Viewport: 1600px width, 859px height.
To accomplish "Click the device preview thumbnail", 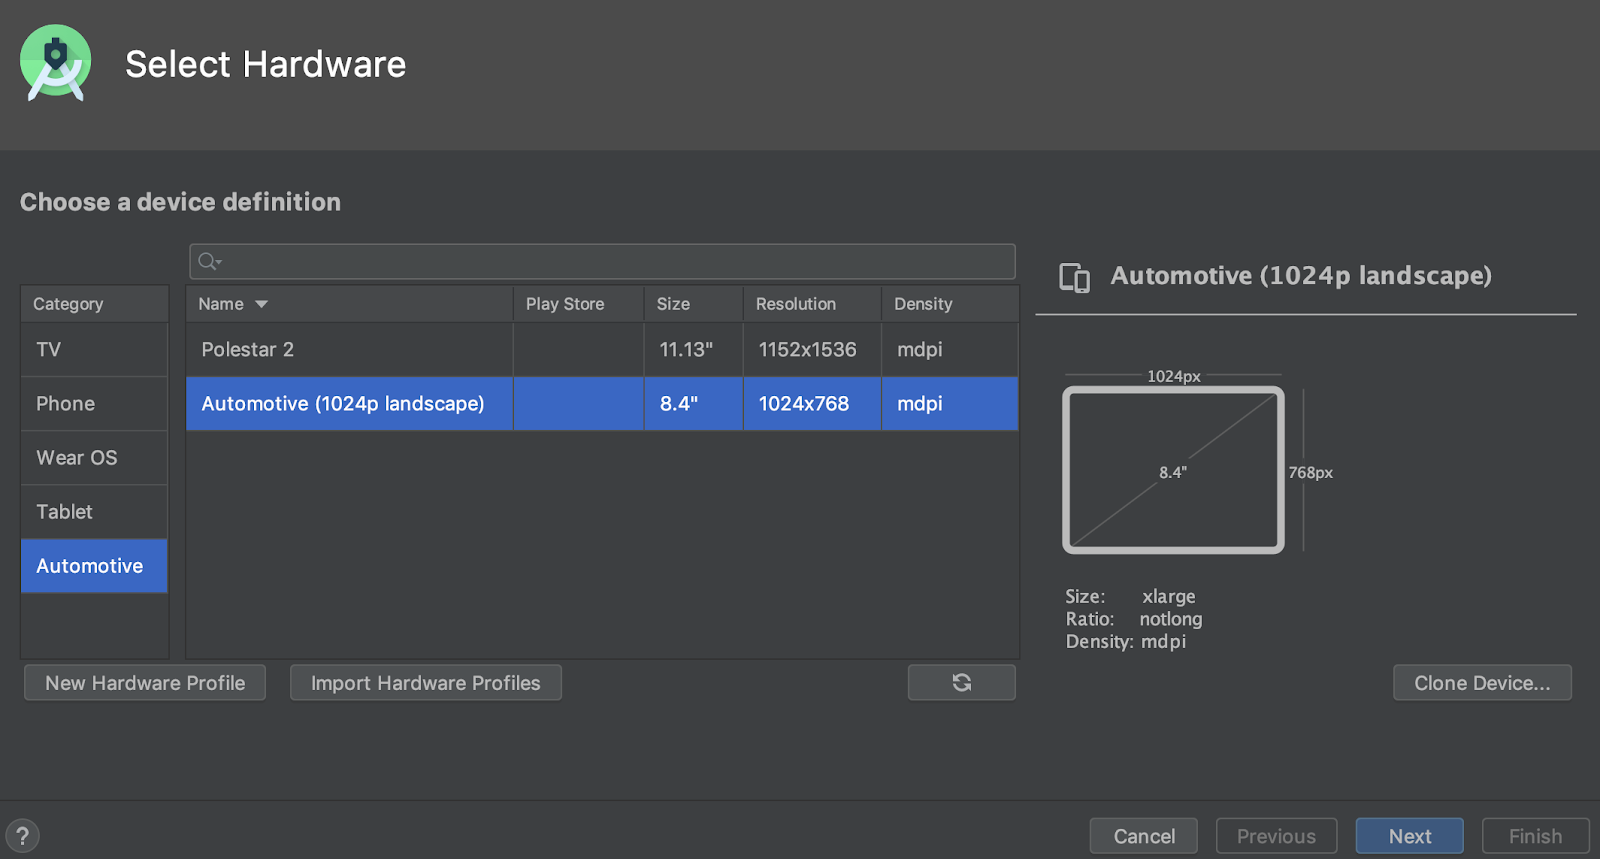I will point(1173,470).
